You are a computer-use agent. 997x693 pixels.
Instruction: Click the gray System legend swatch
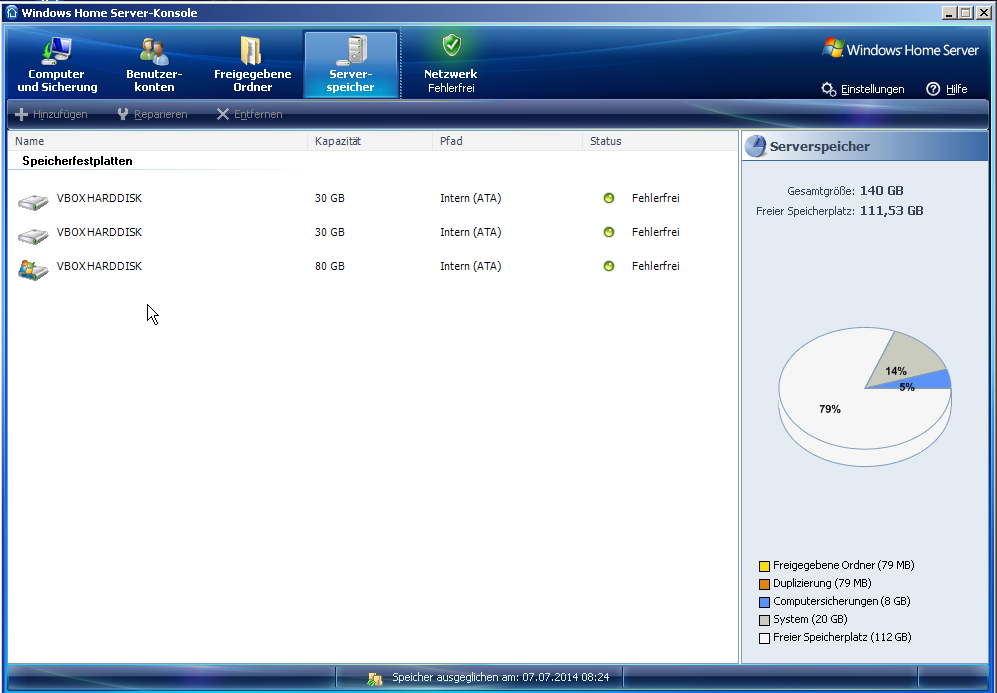(764, 620)
